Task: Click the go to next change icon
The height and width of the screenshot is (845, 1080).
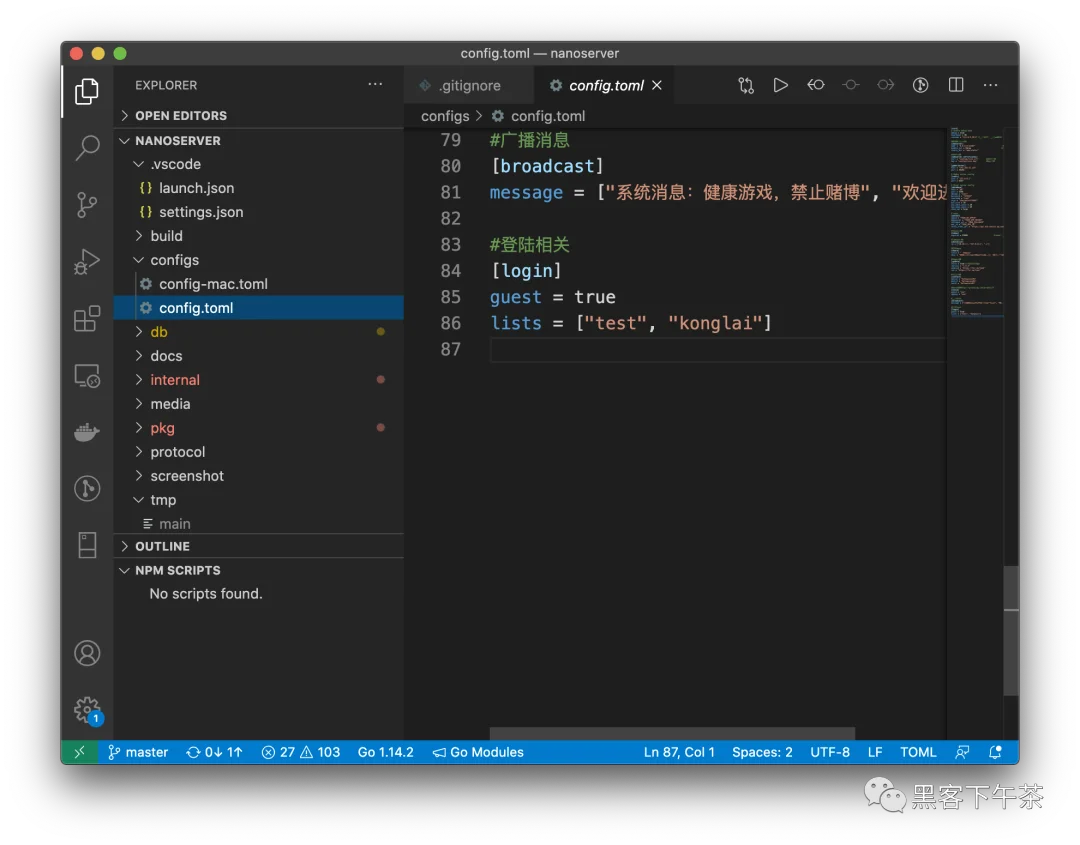Action: 886,85
